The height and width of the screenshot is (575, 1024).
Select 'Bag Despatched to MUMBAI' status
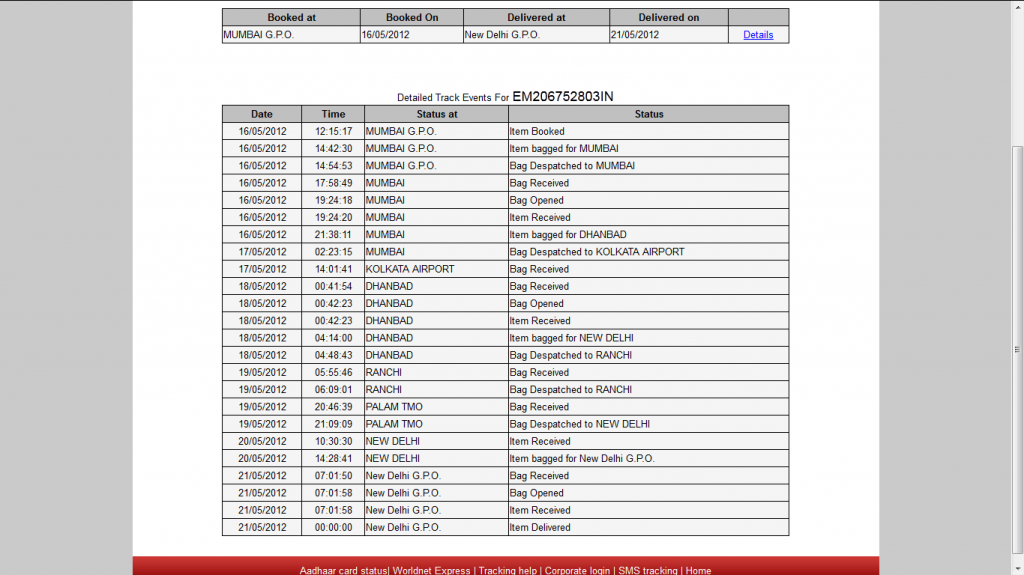(648, 166)
